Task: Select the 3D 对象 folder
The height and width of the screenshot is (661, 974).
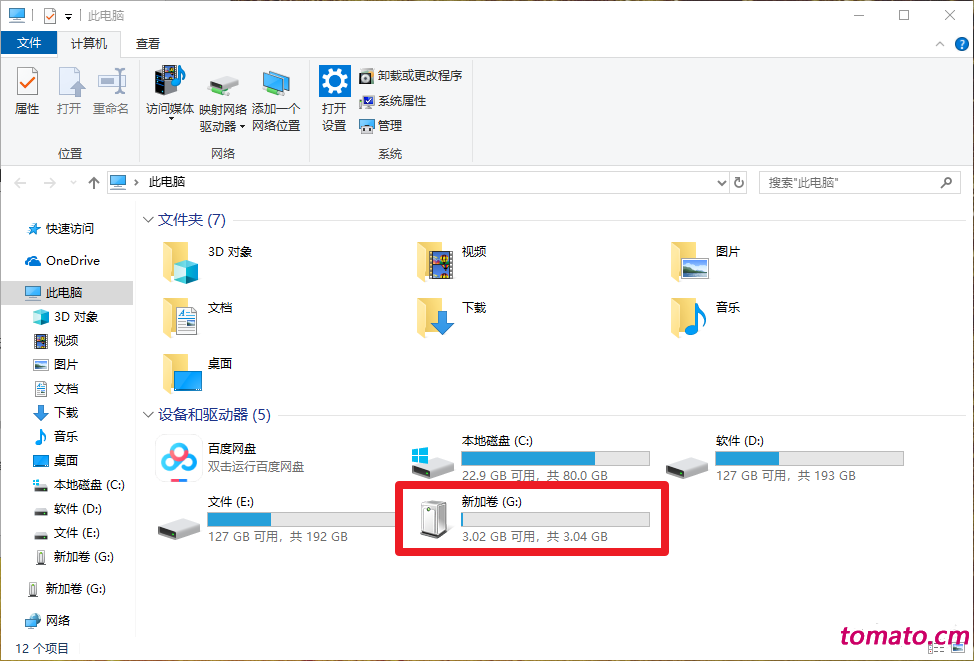Action: tap(207, 262)
